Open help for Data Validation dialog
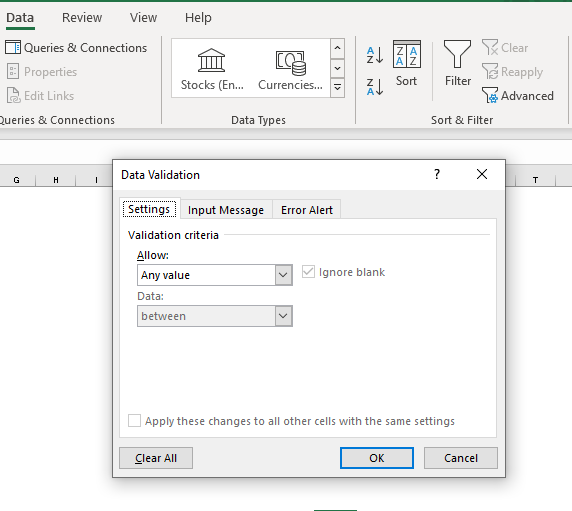This screenshot has width=572, height=511. click(x=437, y=174)
